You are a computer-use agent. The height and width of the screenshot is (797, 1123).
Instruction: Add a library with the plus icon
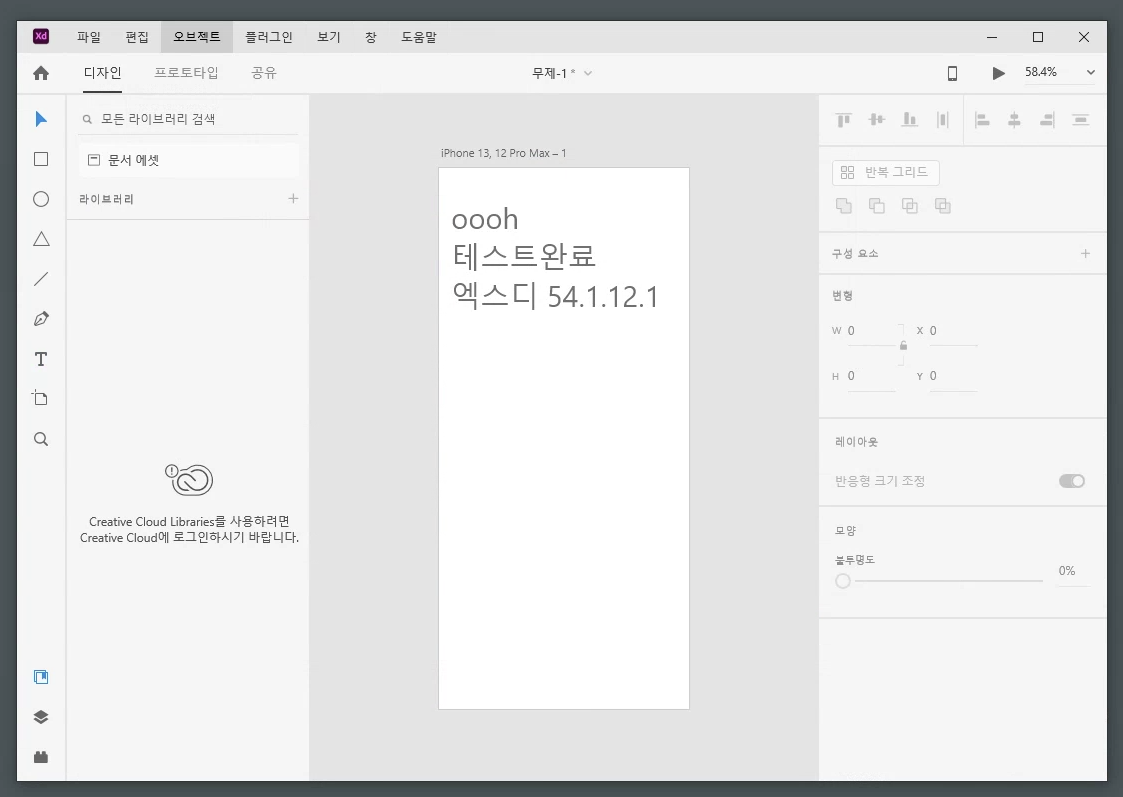(x=293, y=198)
